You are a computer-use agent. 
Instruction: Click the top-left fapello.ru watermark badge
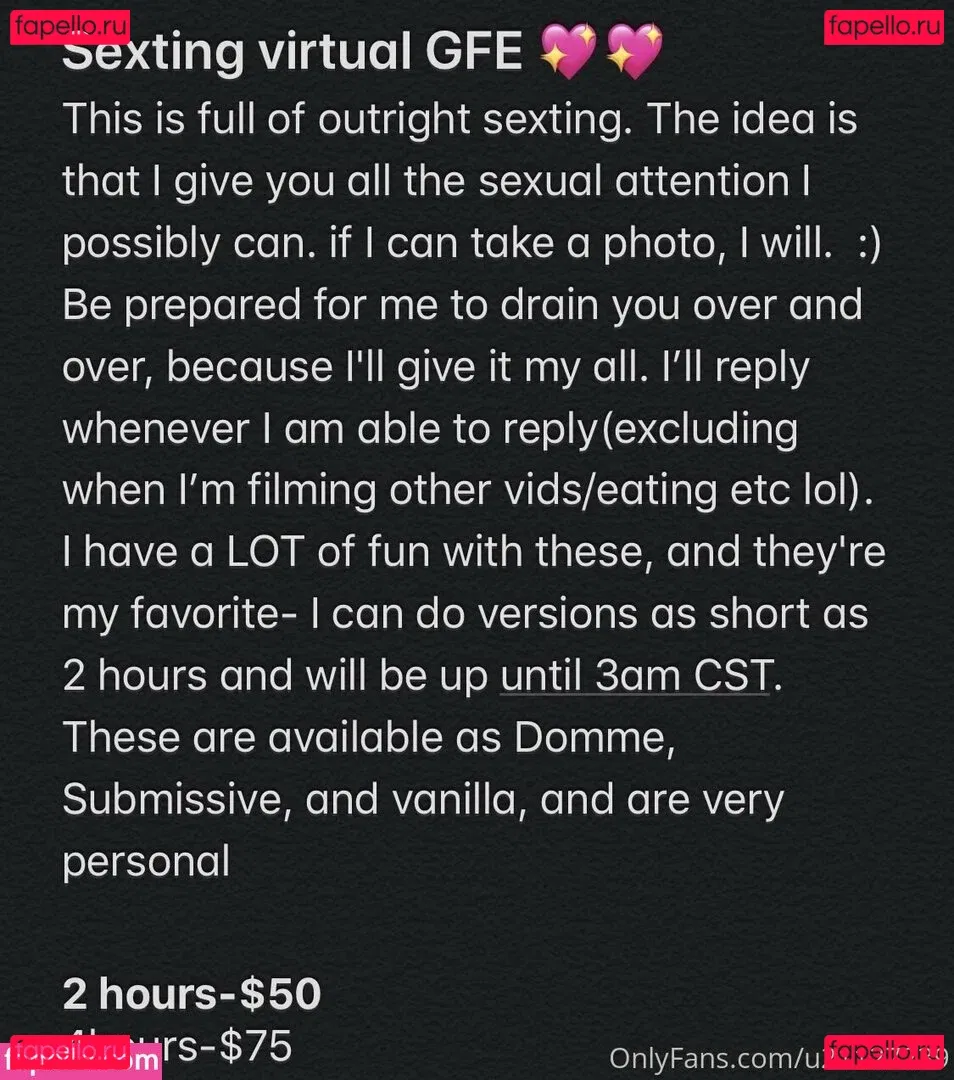pos(70,25)
